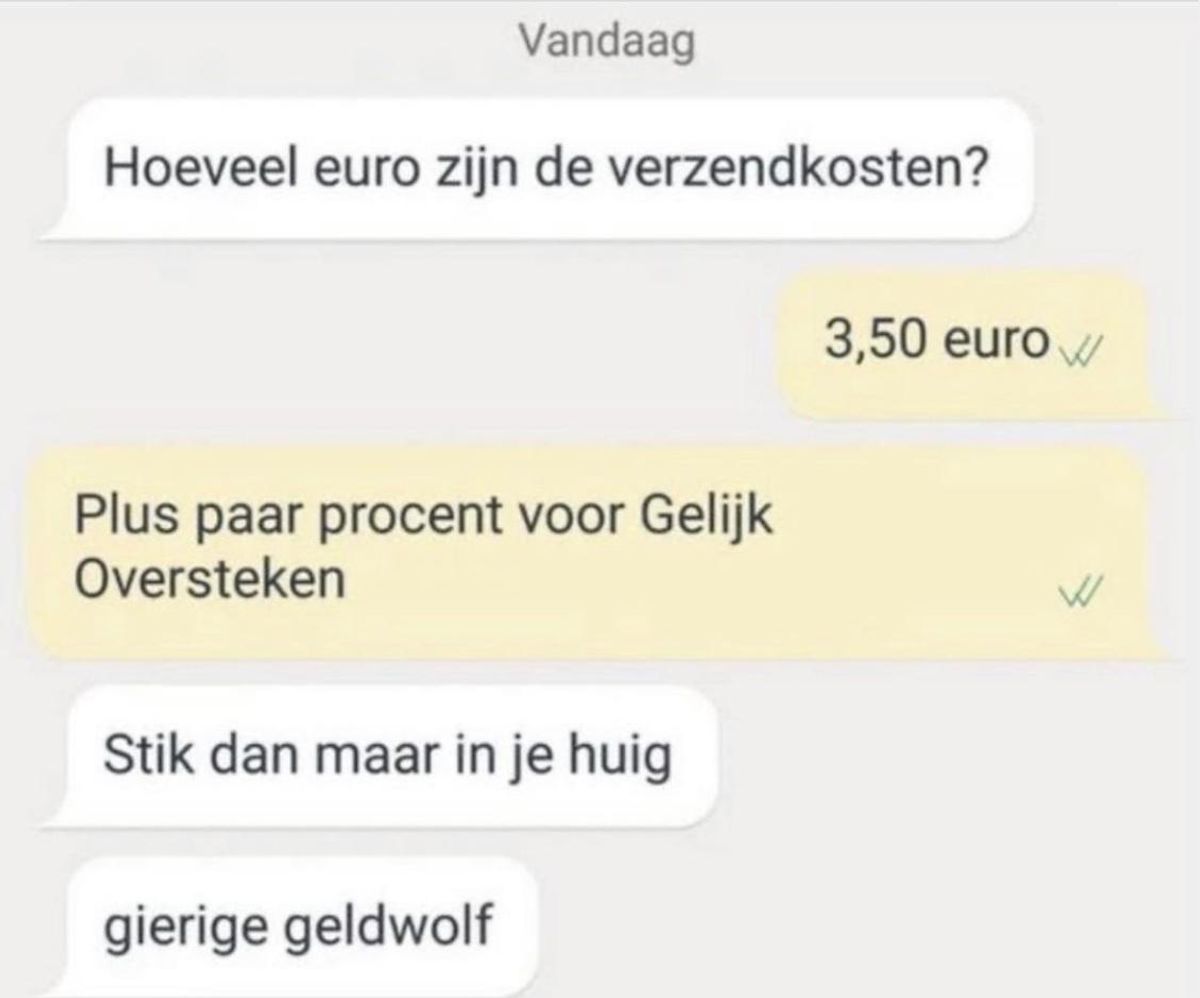Screen dimensions: 1200x998
Task: Click the read receipt ticks on Gelijk Oversteken message
Action: click(1078, 595)
